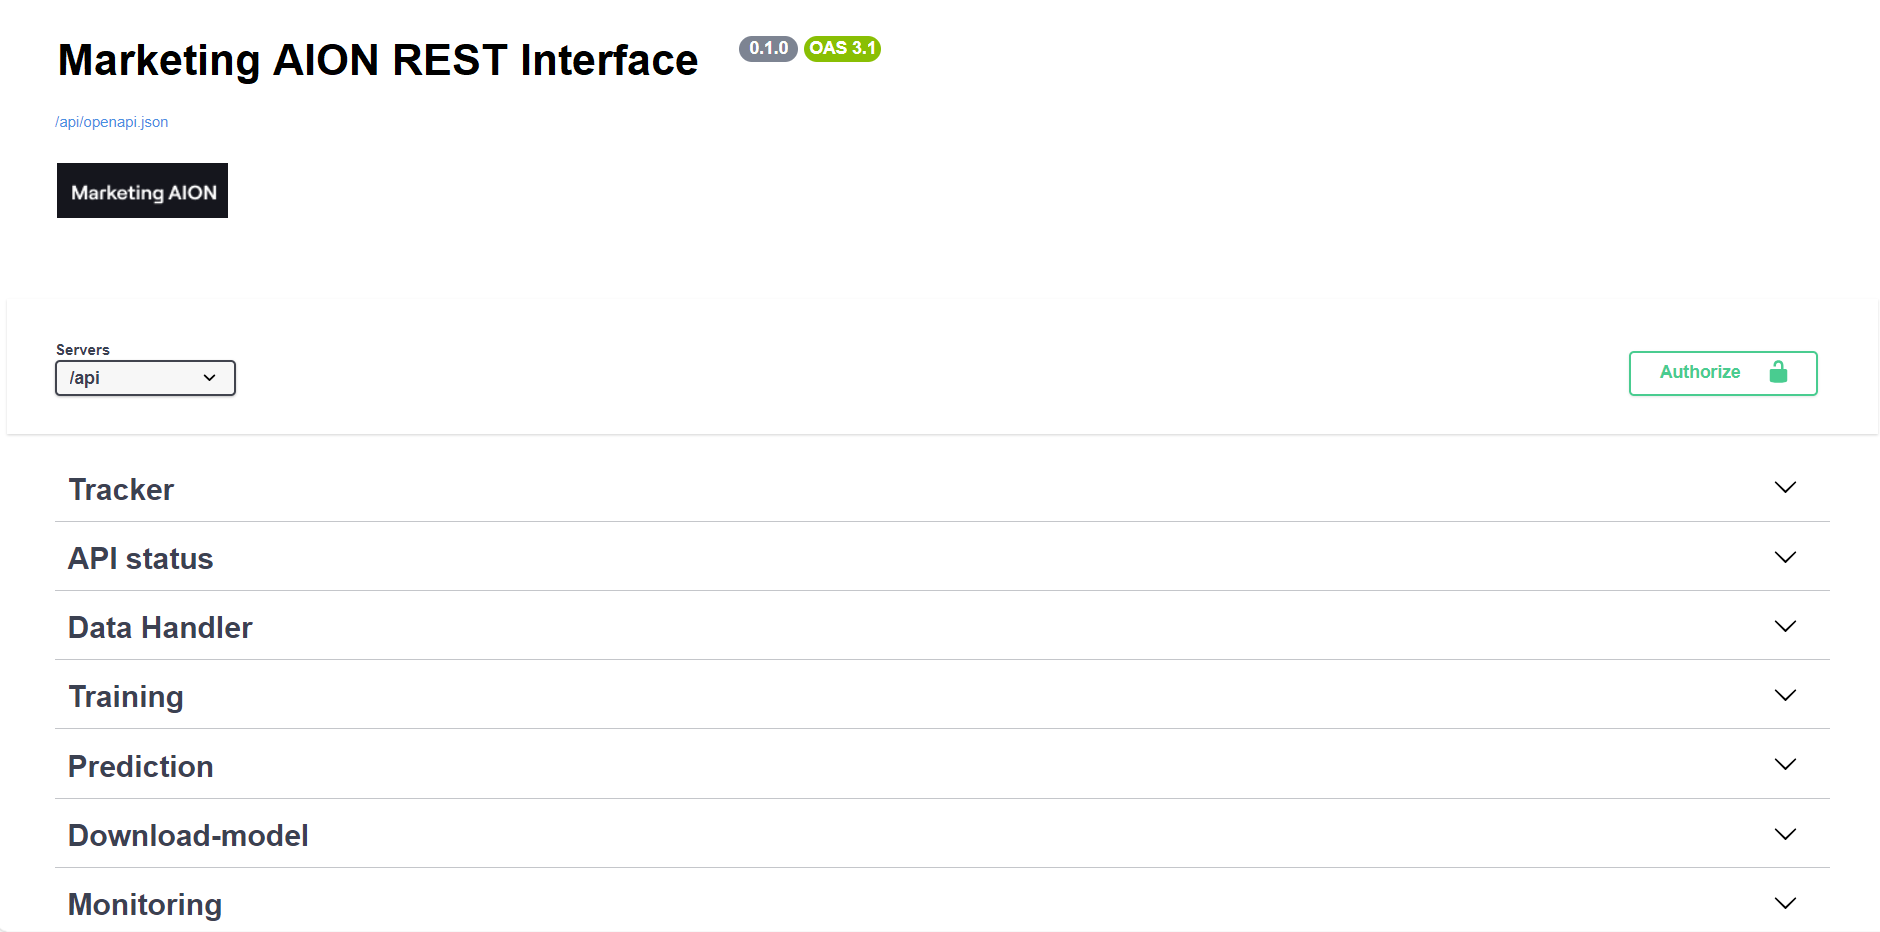1880x932 pixels.
Task: Open the /api/openapi.json link
Action: (x=112, y=122)
